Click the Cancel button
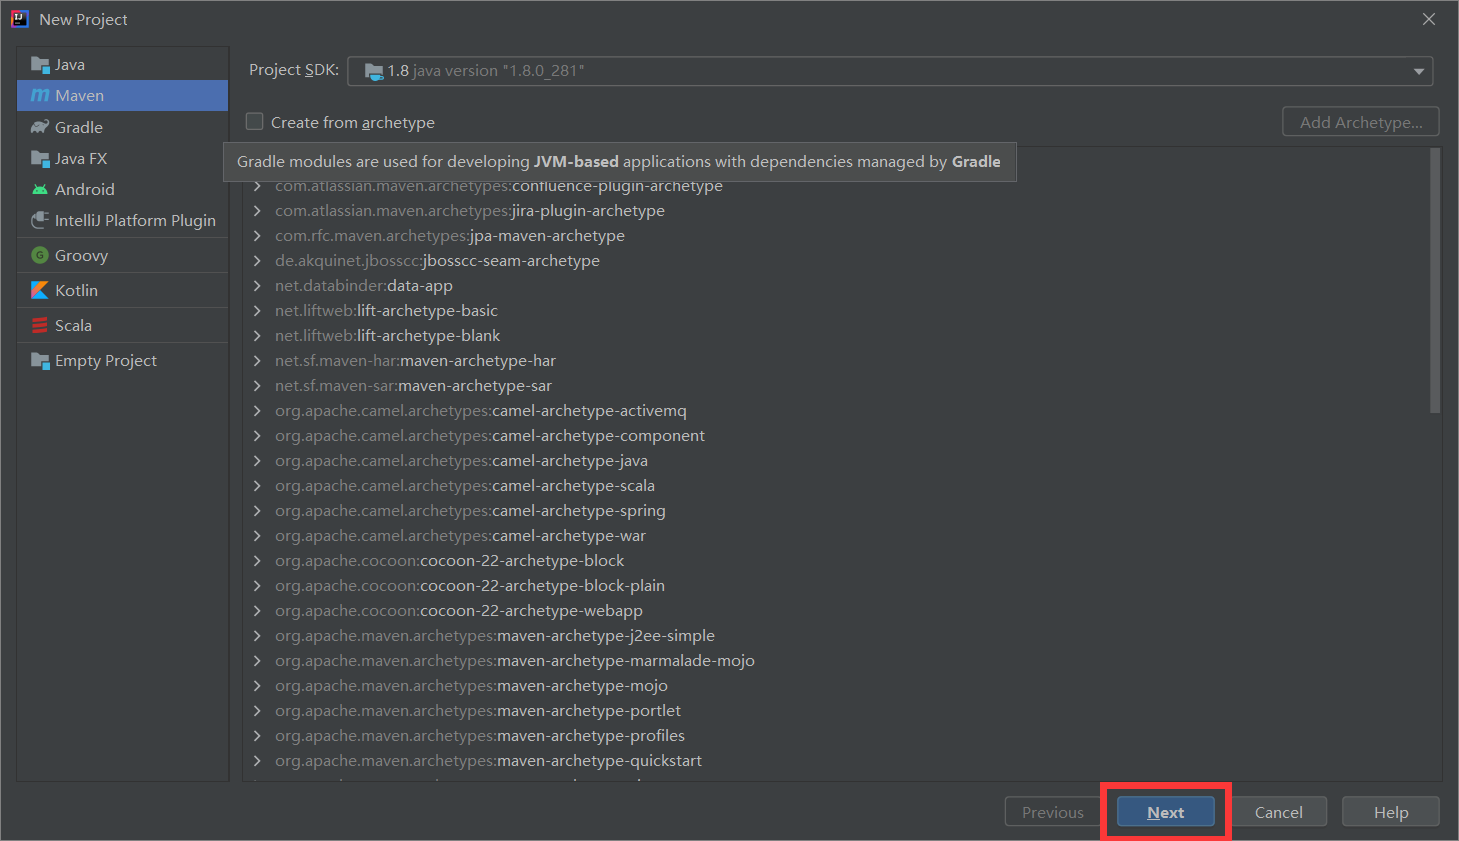 [1279, 812]
